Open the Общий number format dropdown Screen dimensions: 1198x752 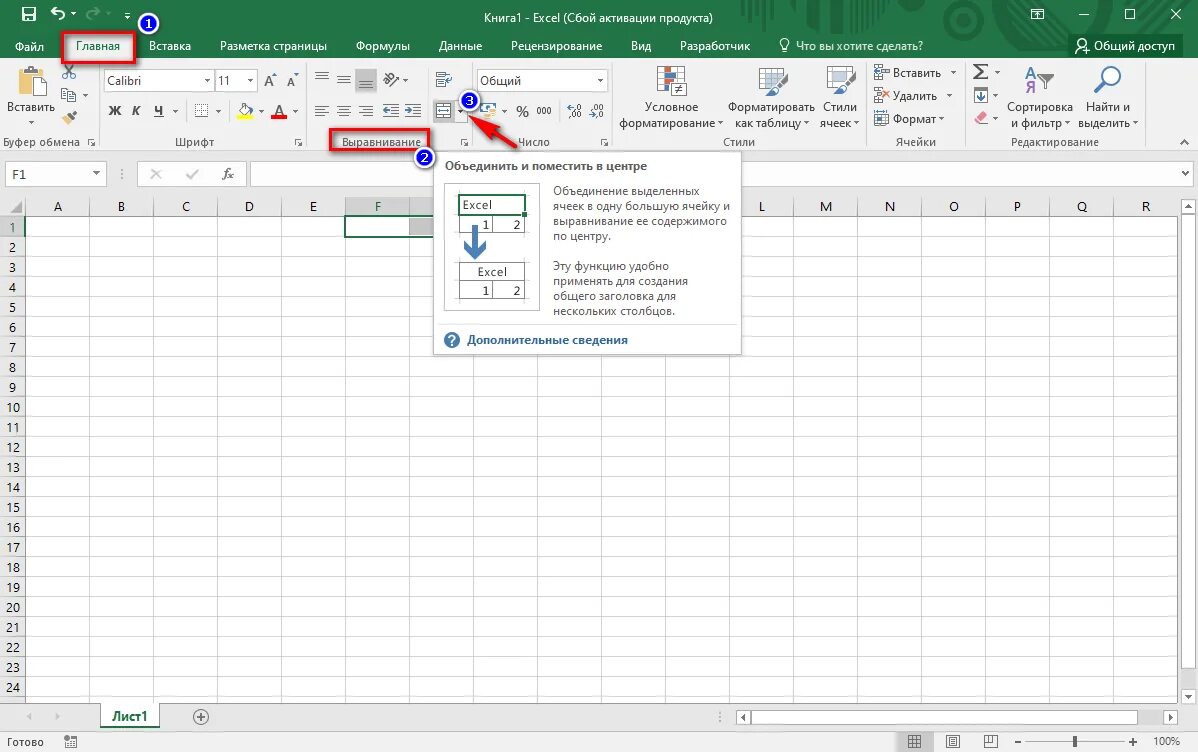click(x=601, y=80)
